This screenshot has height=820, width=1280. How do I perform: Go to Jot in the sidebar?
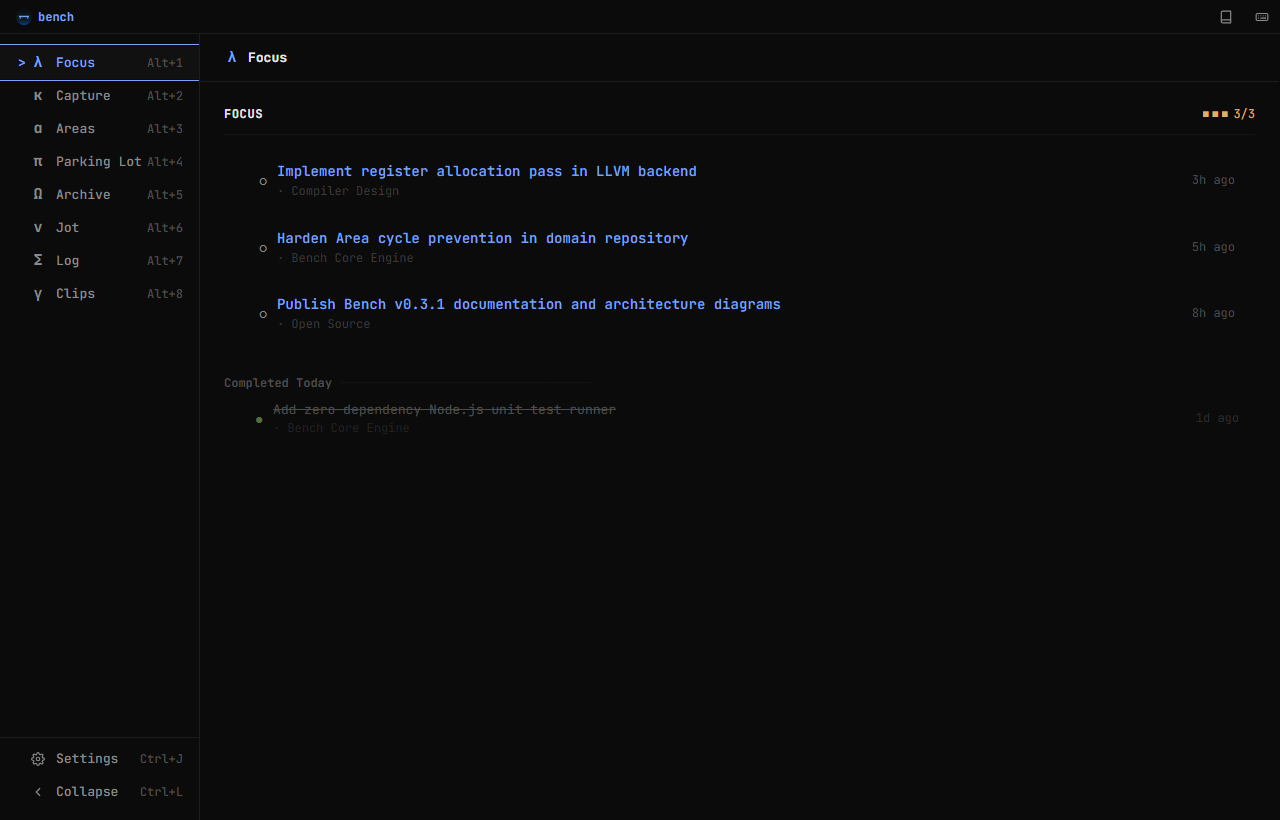click(x=100, y=228)
